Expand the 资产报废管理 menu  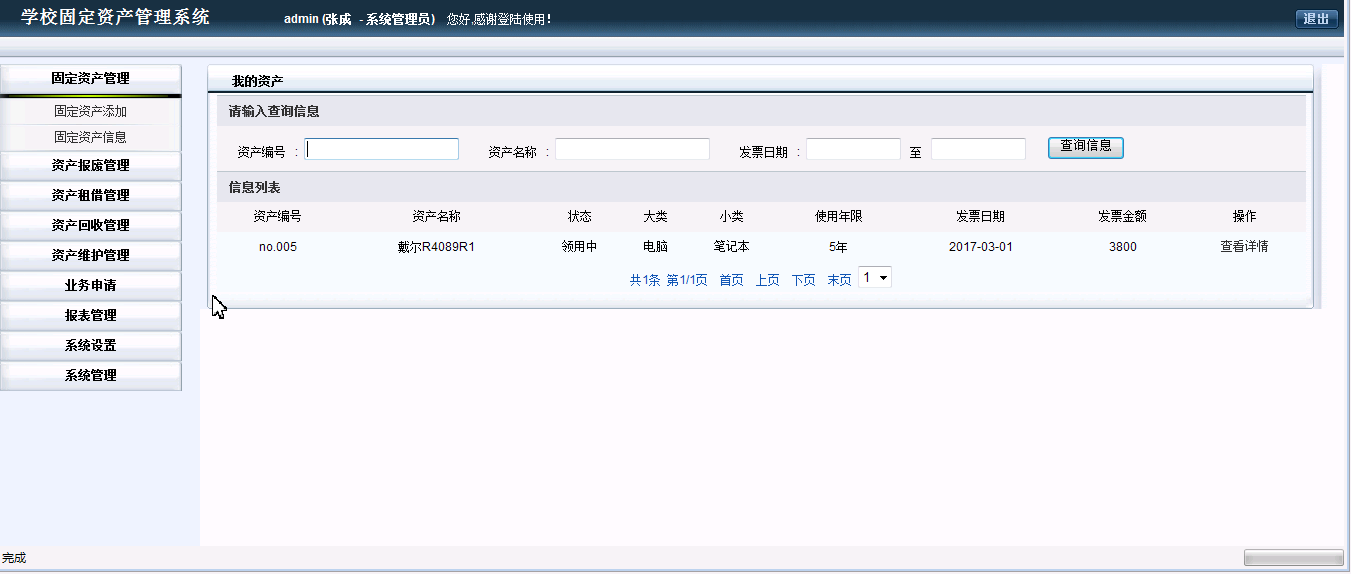(90, 165)
